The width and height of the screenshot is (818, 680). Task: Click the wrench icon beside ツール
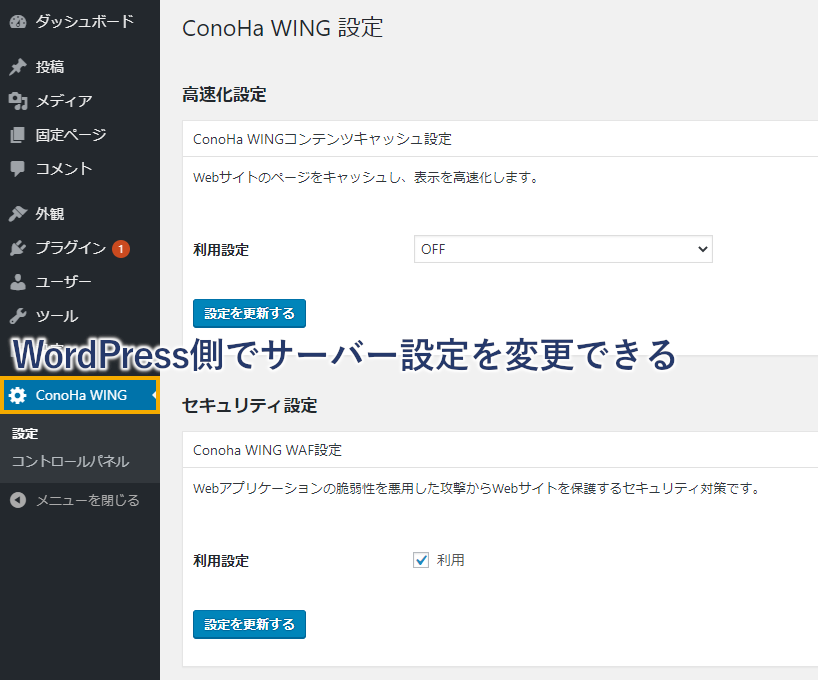(18, 316)
